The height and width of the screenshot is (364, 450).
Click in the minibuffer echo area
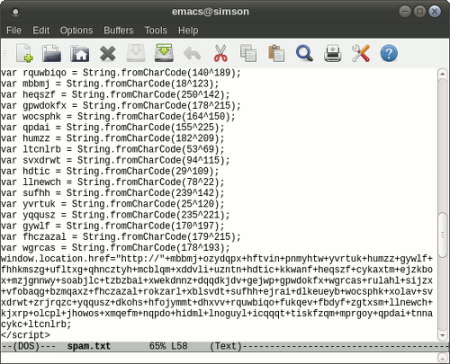(218, 358)
